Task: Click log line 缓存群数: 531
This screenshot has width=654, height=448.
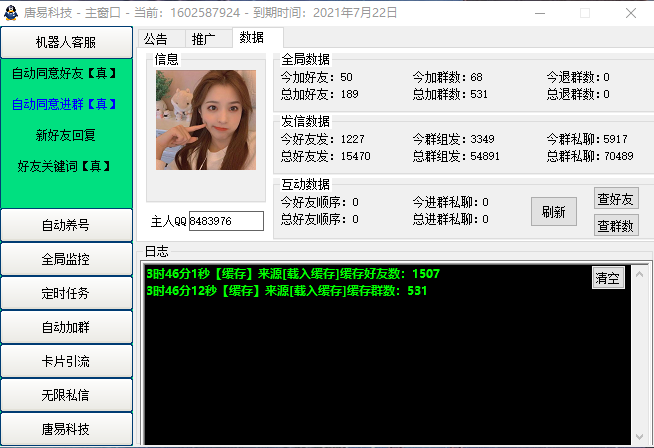Action: (x=287, y=291)
